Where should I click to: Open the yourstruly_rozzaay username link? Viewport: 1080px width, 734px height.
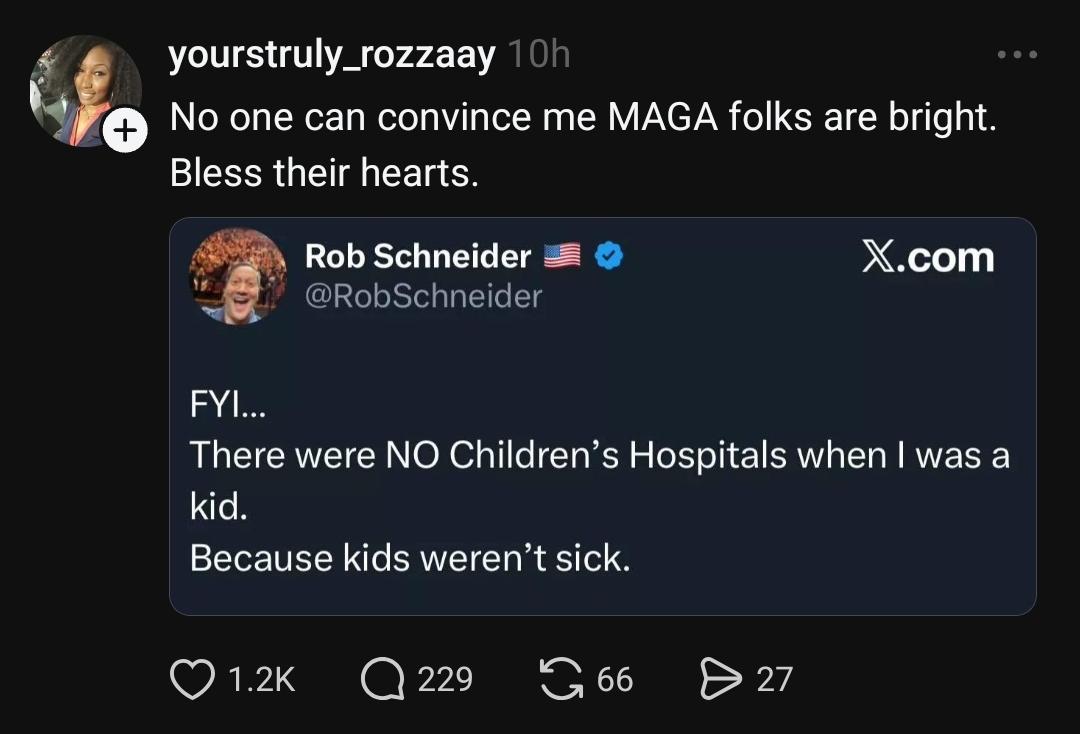332,55
